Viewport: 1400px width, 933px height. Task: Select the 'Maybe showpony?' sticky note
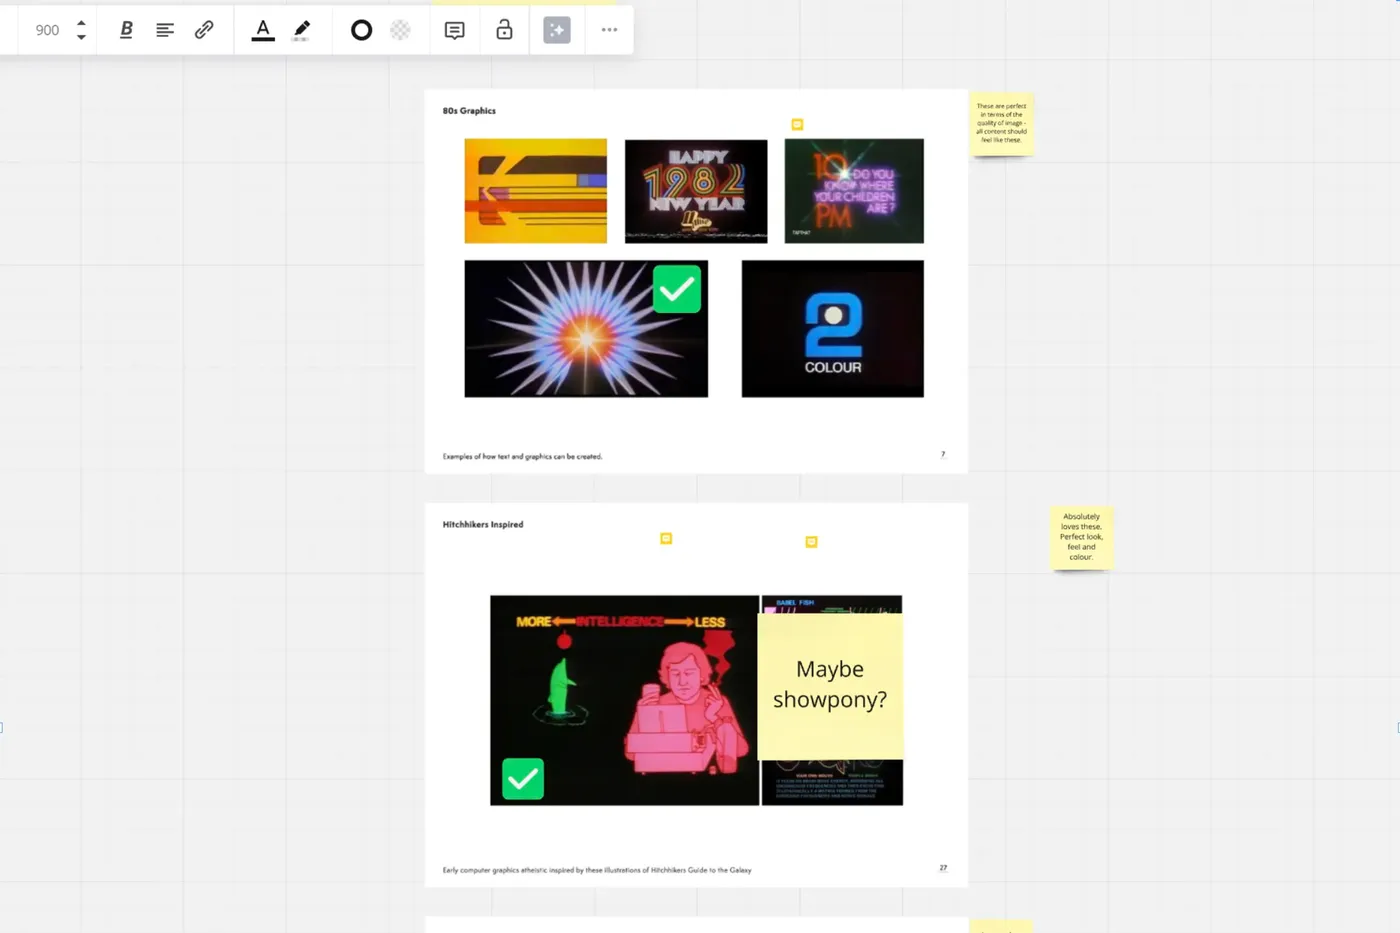831,684
